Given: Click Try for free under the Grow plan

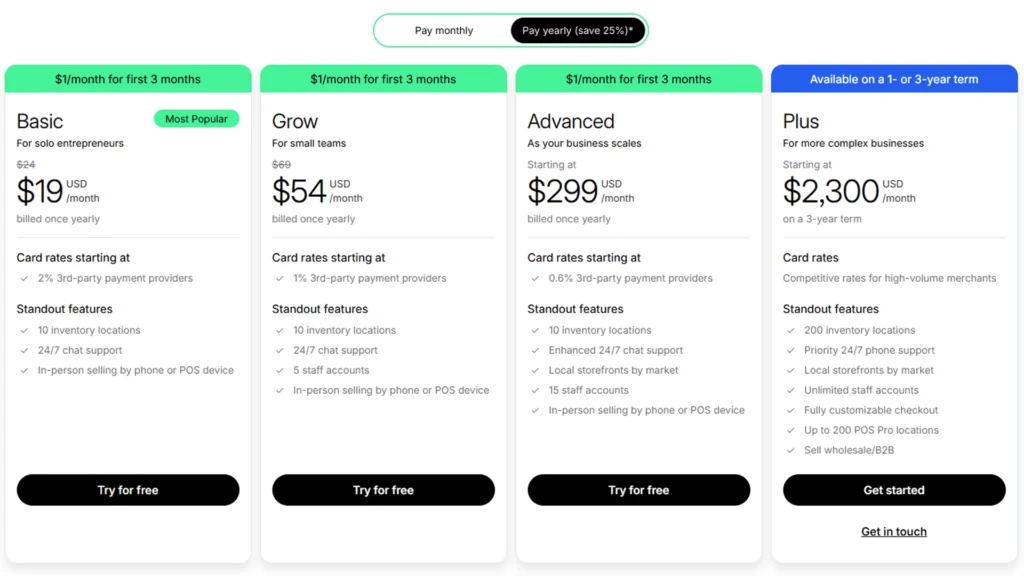Looking at the screenshot, I should 383,490.
